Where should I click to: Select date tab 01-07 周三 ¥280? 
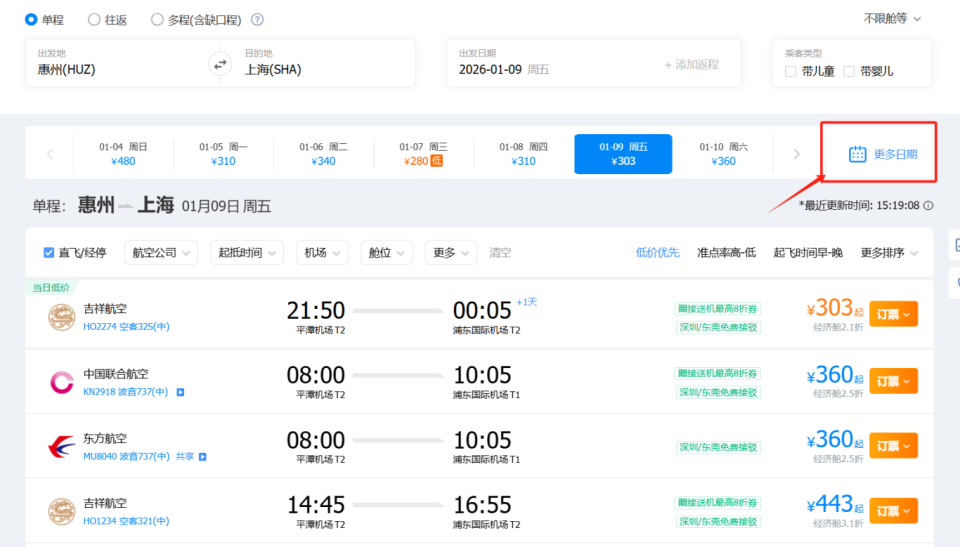[423, 154]
